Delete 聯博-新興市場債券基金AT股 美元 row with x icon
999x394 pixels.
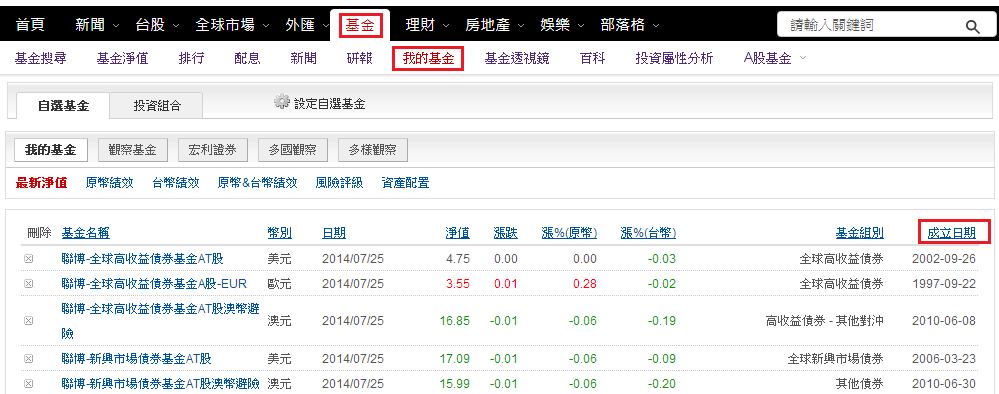pyautogui.click(x=28, y=359)
